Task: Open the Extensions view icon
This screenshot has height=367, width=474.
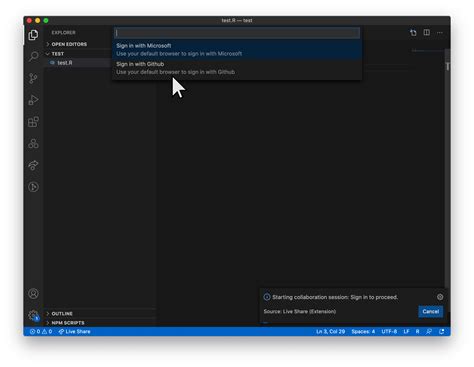Action: click(33, 122)
